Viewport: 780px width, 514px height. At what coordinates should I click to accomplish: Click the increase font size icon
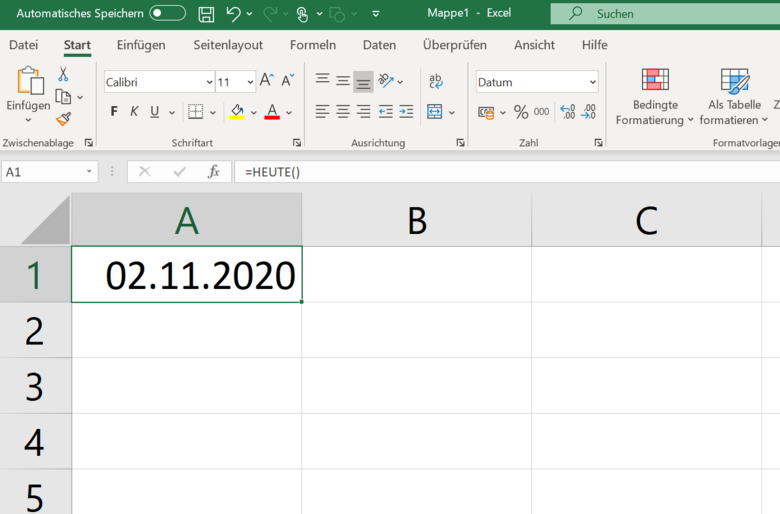point(266,81)
